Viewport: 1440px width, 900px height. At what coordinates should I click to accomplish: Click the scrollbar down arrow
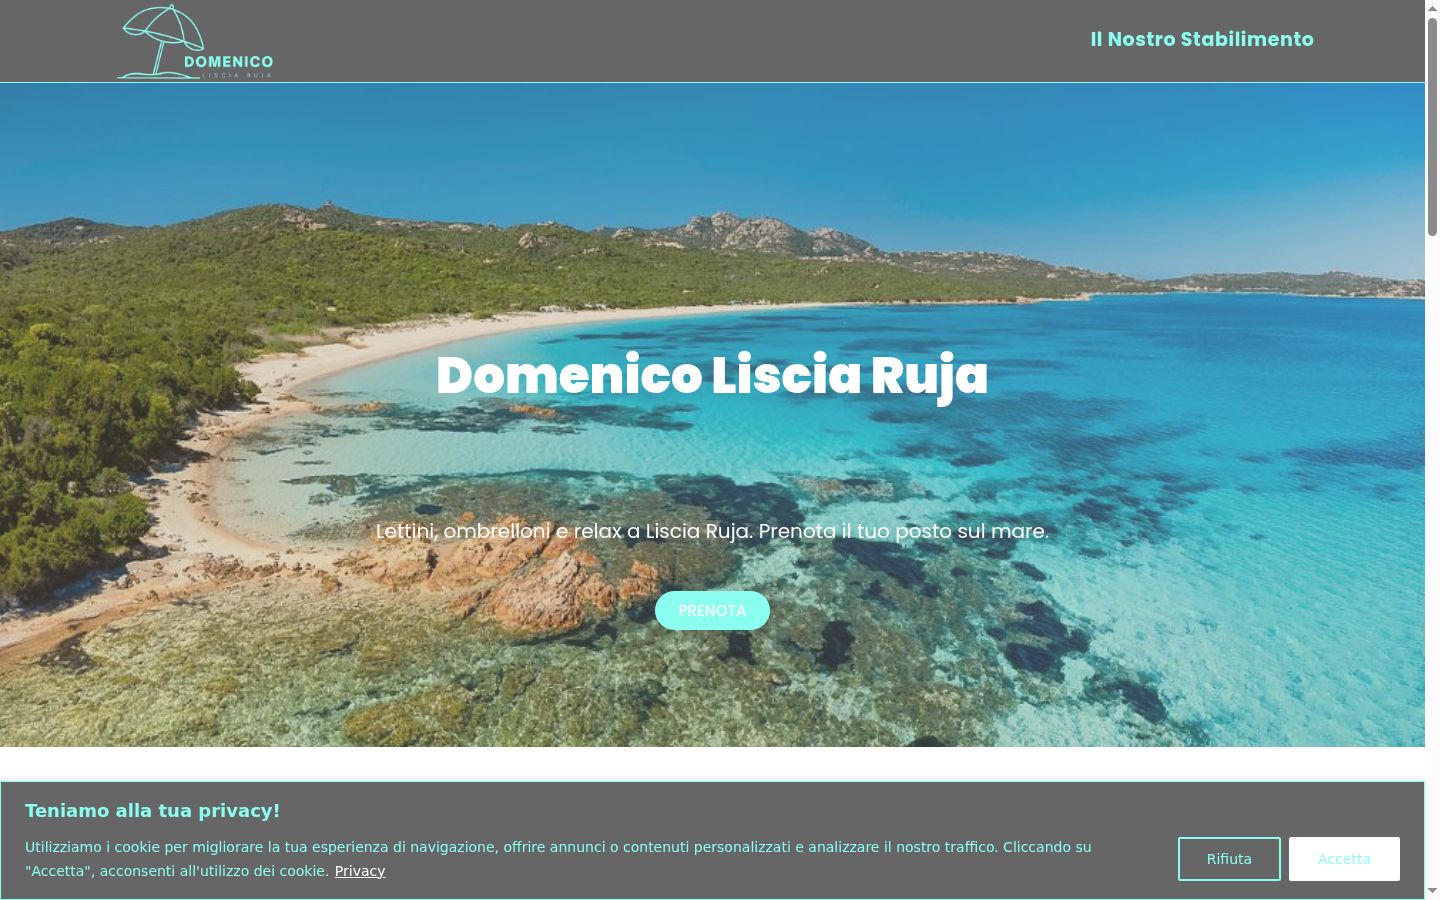[x=1432, y=890]
